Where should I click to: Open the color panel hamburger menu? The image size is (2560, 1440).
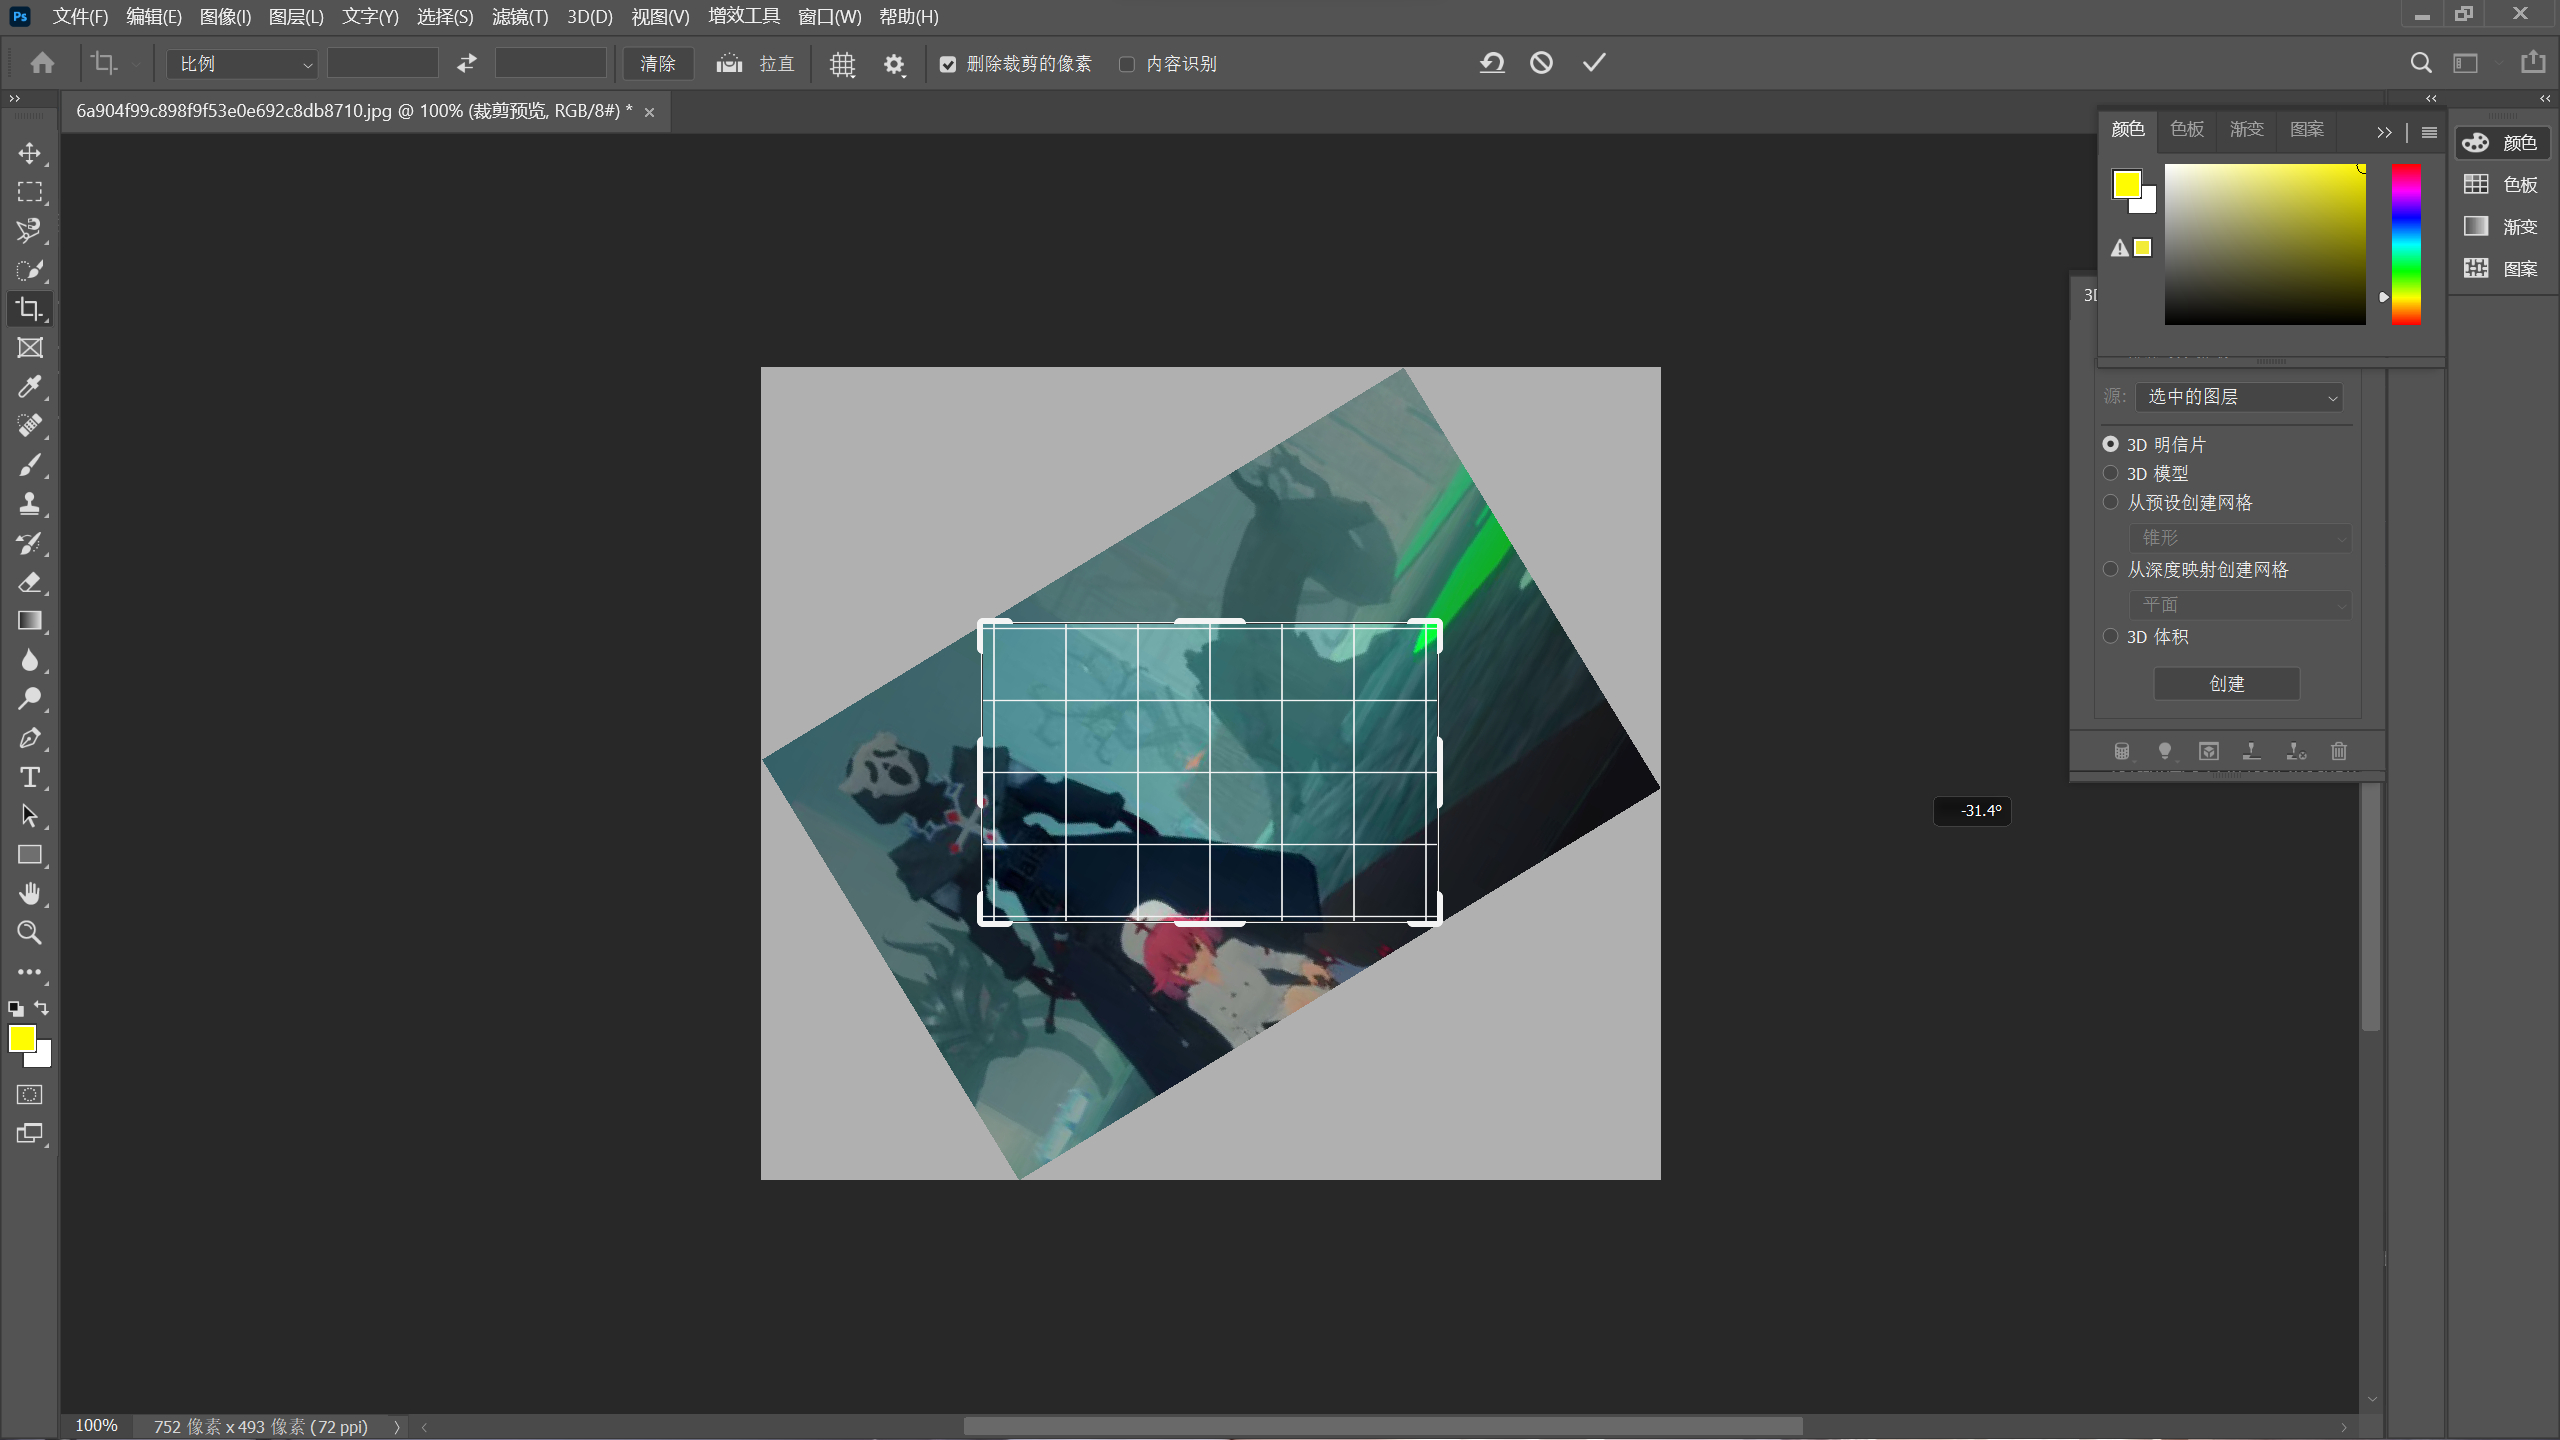coord(2429,132)
